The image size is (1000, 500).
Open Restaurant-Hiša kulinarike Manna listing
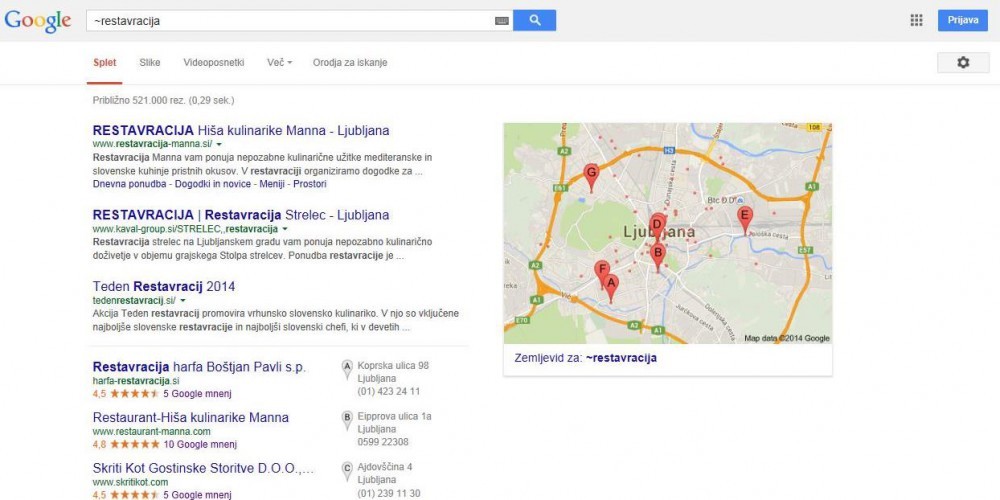[x=191, y=418]
